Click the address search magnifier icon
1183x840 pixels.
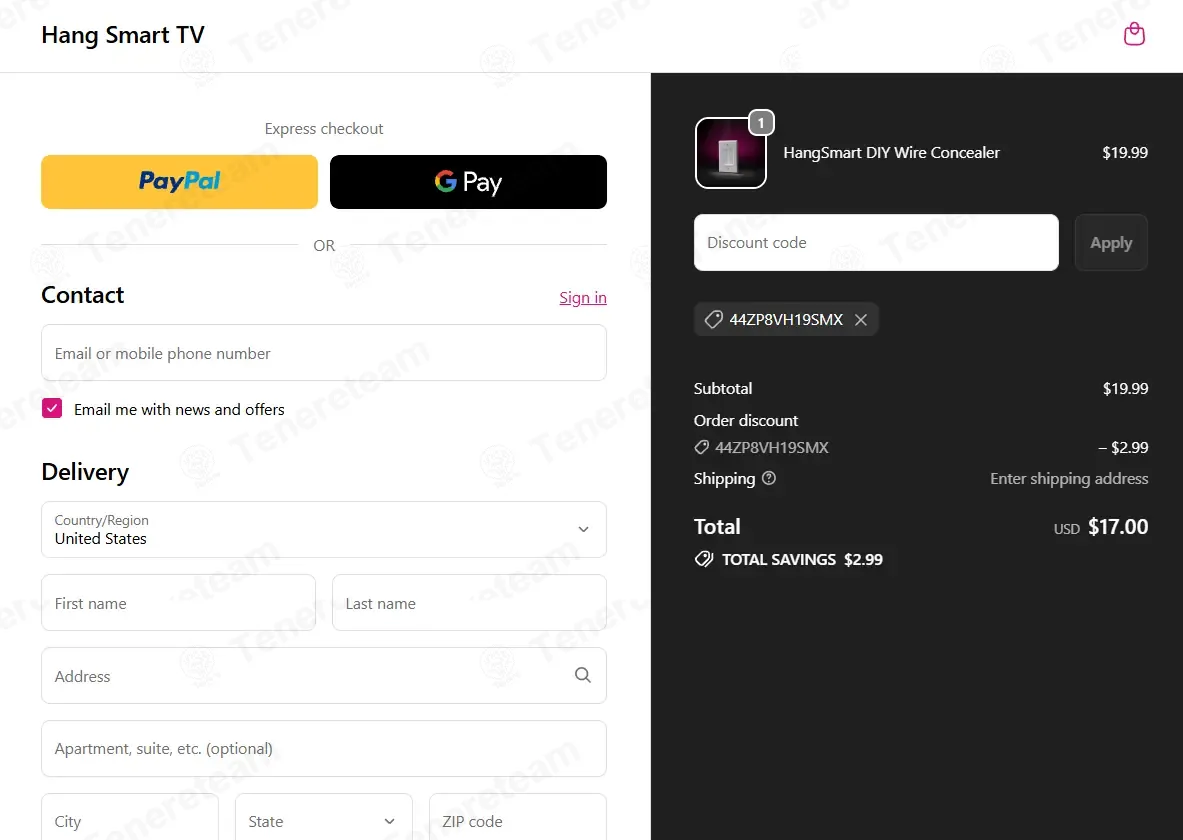pos(582,675)
